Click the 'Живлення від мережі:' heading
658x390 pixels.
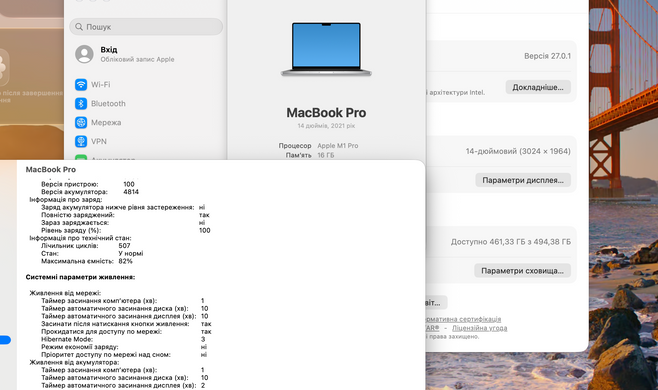[65, 293]
